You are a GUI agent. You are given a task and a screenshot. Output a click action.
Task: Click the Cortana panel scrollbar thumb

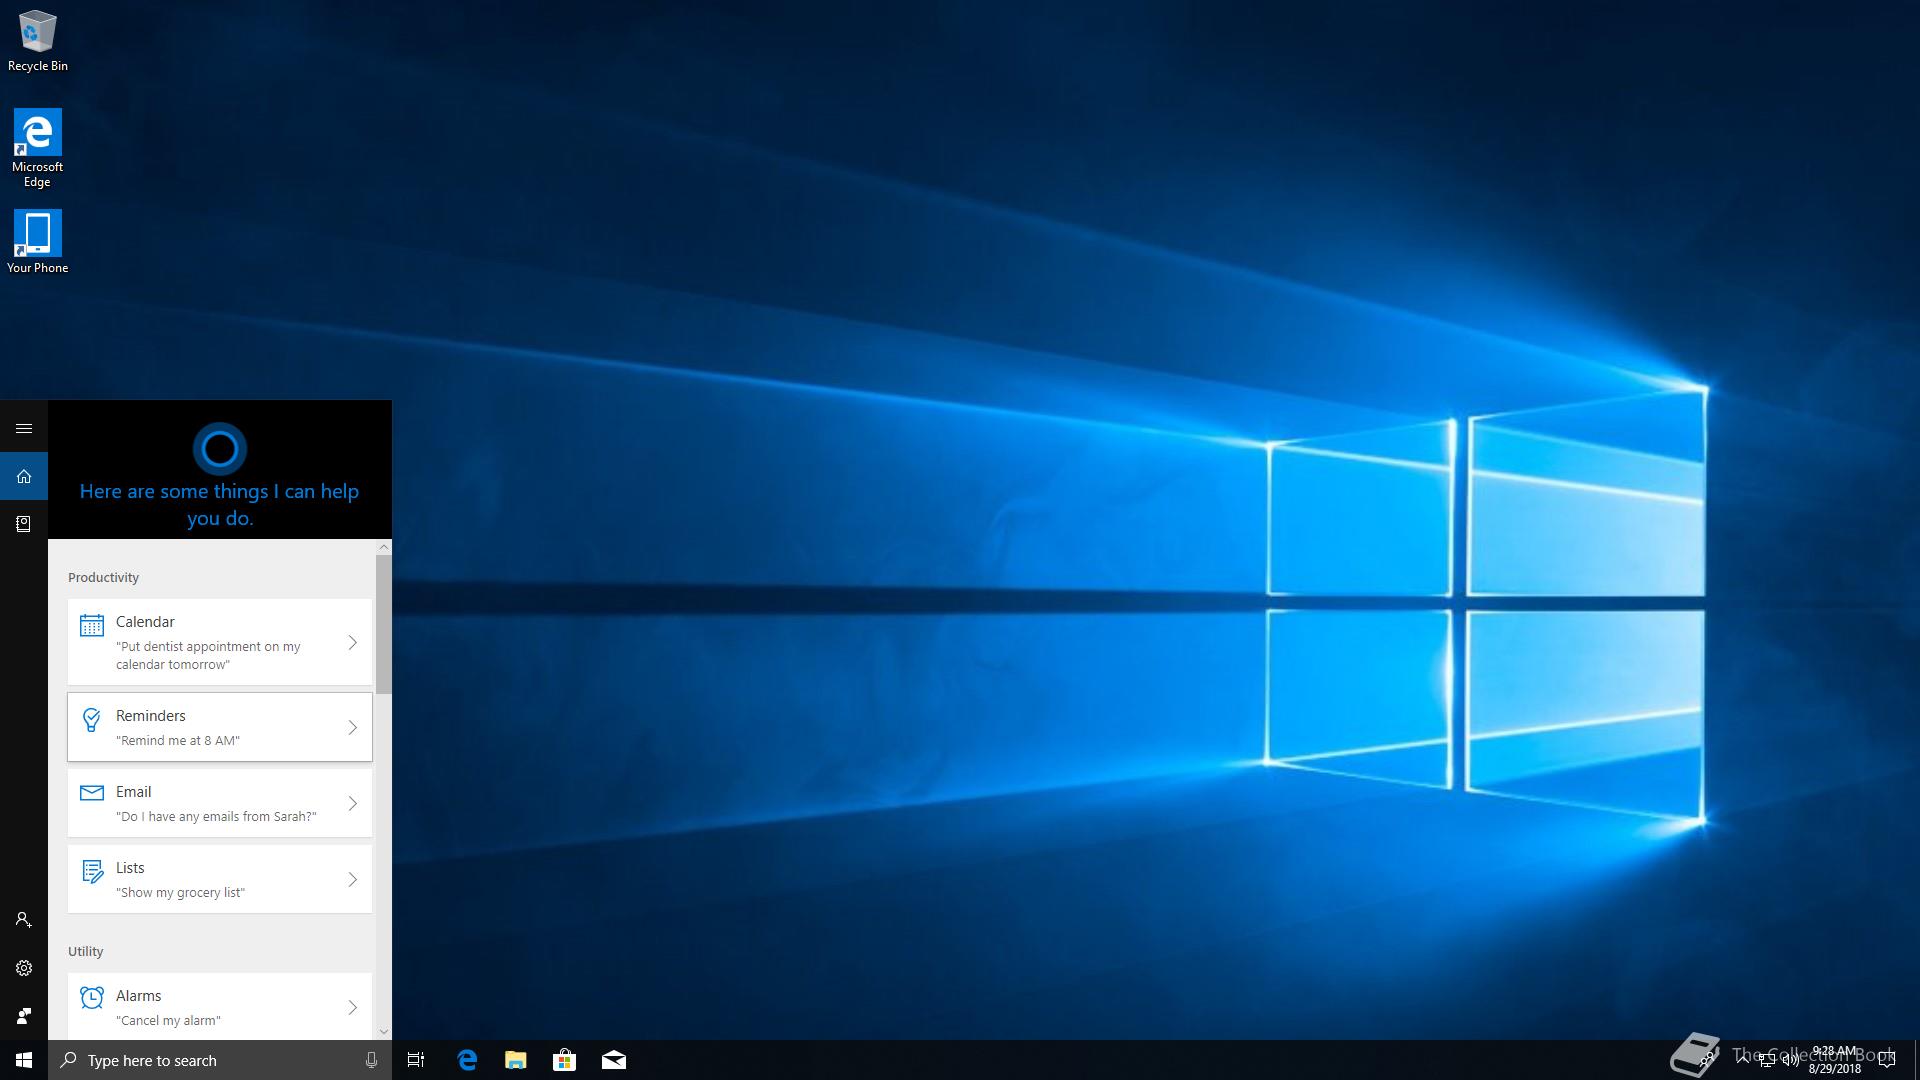[x=384, y=625]
